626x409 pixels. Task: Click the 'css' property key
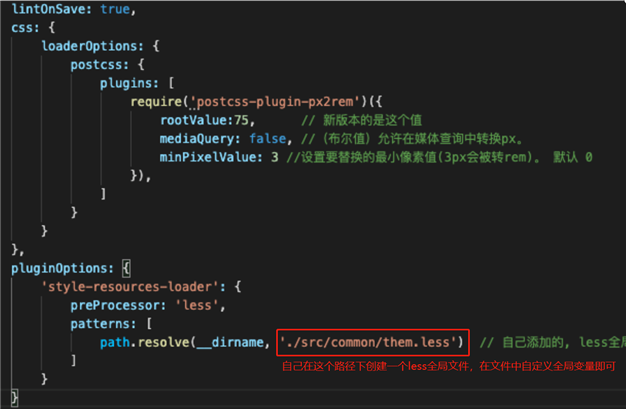tap(23, 28)
